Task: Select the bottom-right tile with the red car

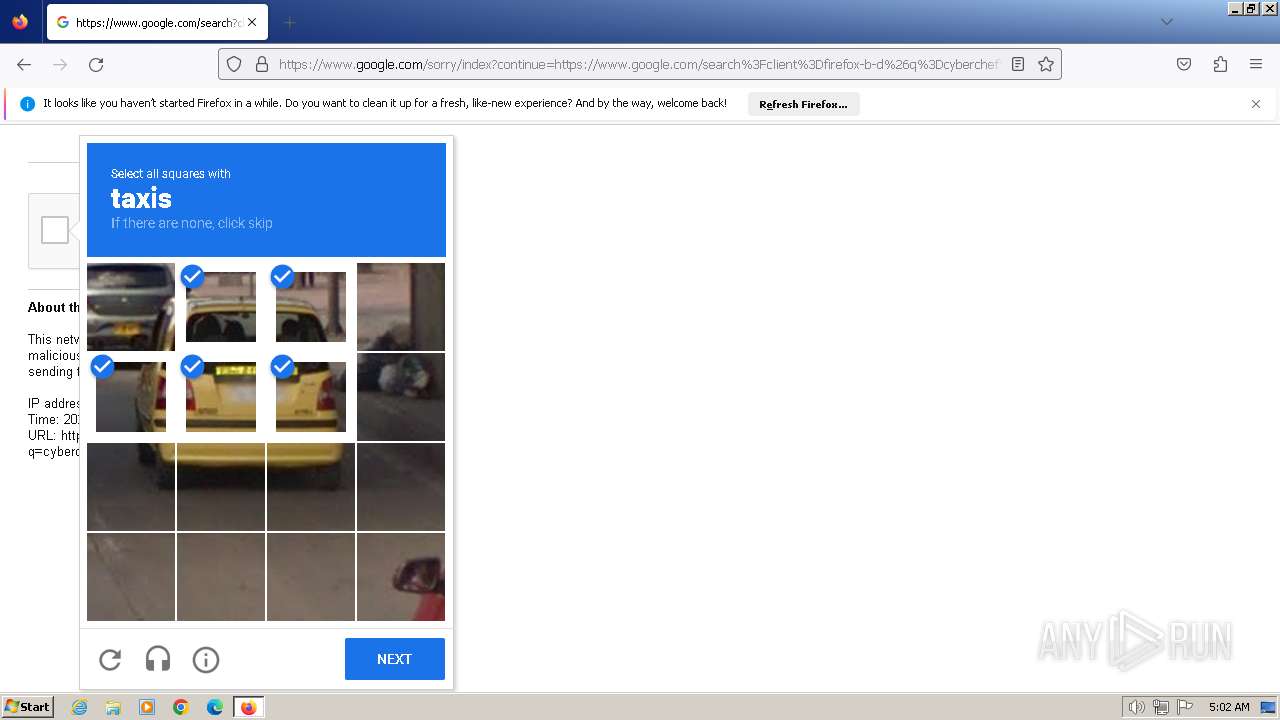Action: [x=401, y=577]
